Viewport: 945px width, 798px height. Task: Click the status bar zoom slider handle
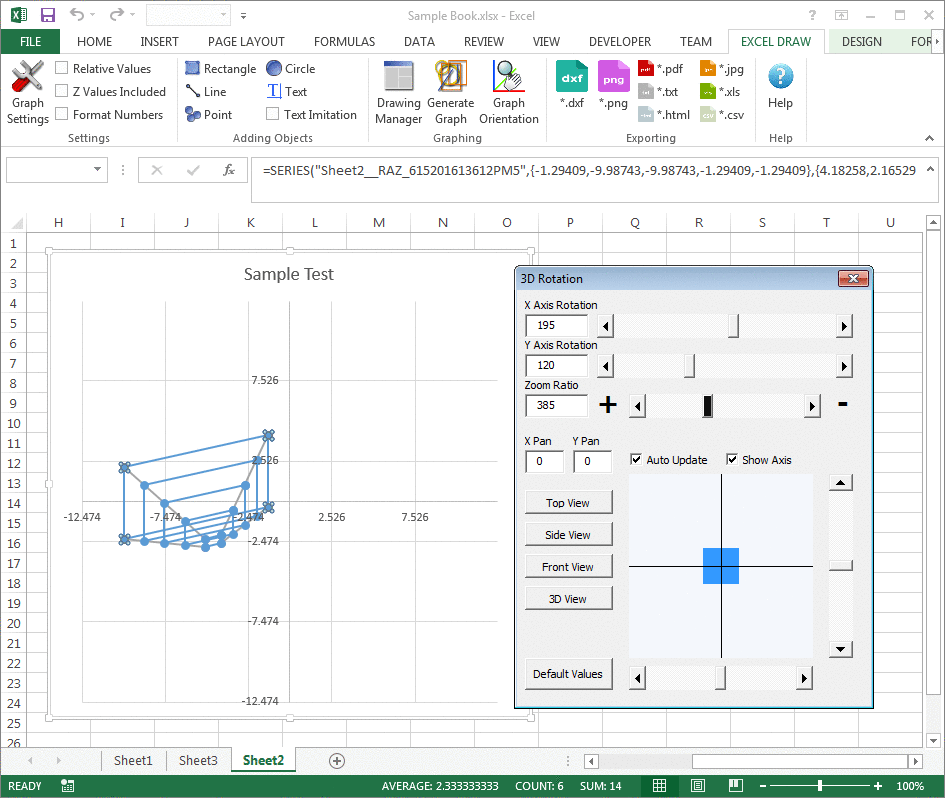(820, 785)
